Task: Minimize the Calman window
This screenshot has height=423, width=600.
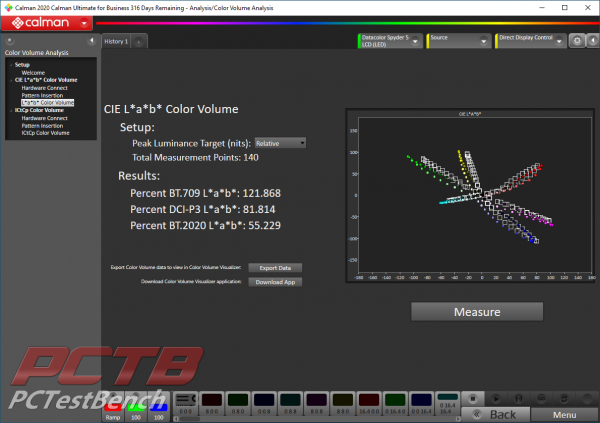Action: tap(542, 8)
